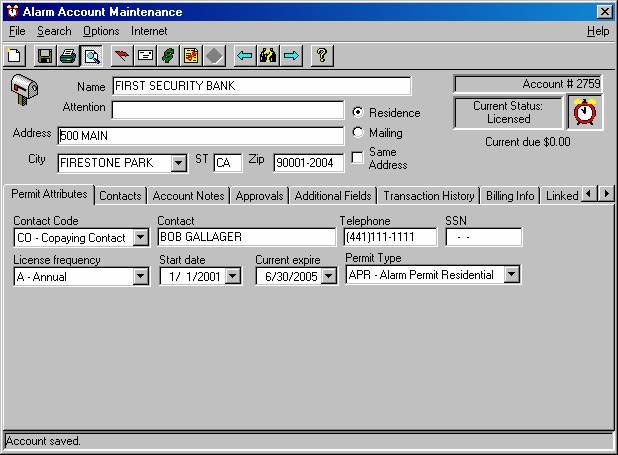The width and height of the screenshot is (618, 455).
Task: Click the binoculars search icon
Action: pos(267,56)
